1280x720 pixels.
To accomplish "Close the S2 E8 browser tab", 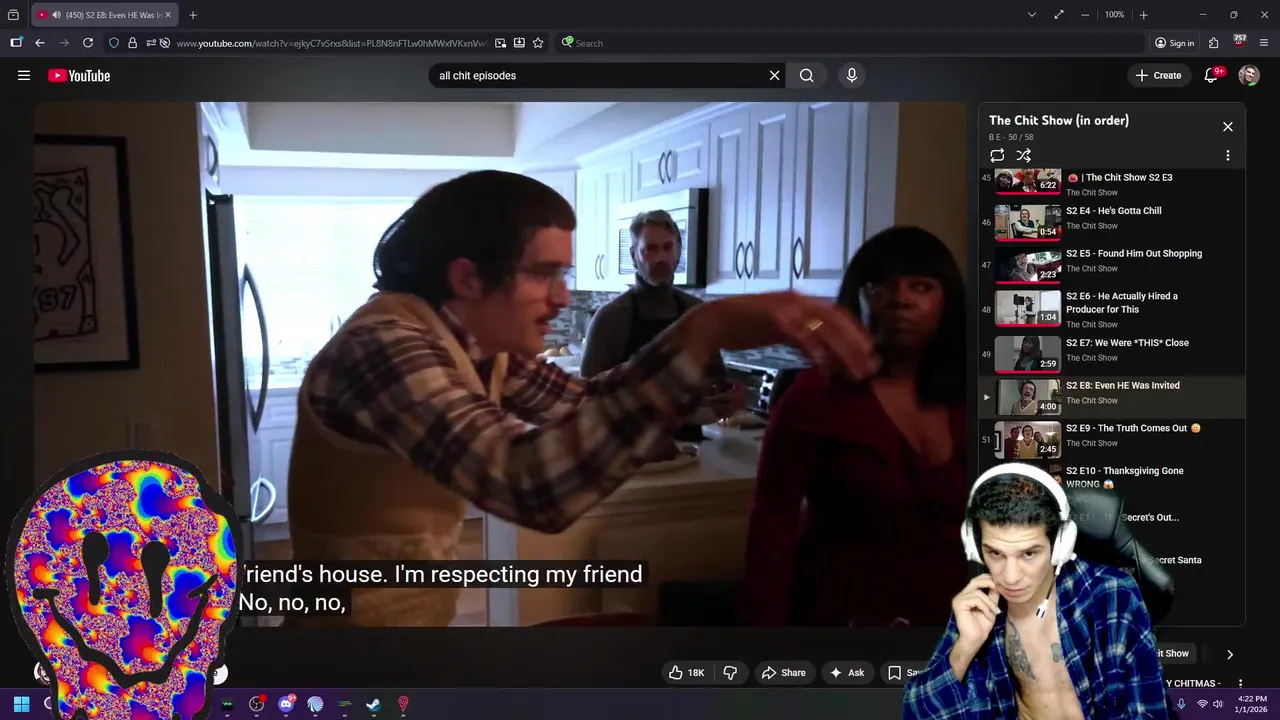I will 168,15.
